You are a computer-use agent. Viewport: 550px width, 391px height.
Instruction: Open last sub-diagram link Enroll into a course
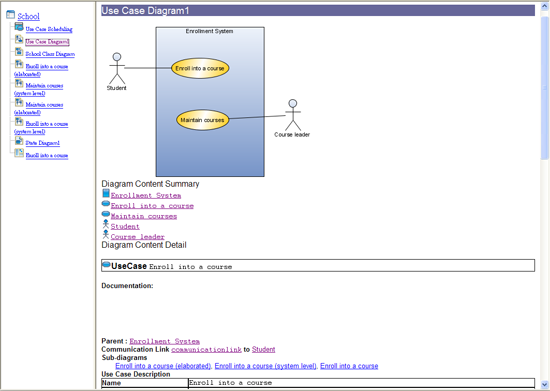[x=349, y=366]
